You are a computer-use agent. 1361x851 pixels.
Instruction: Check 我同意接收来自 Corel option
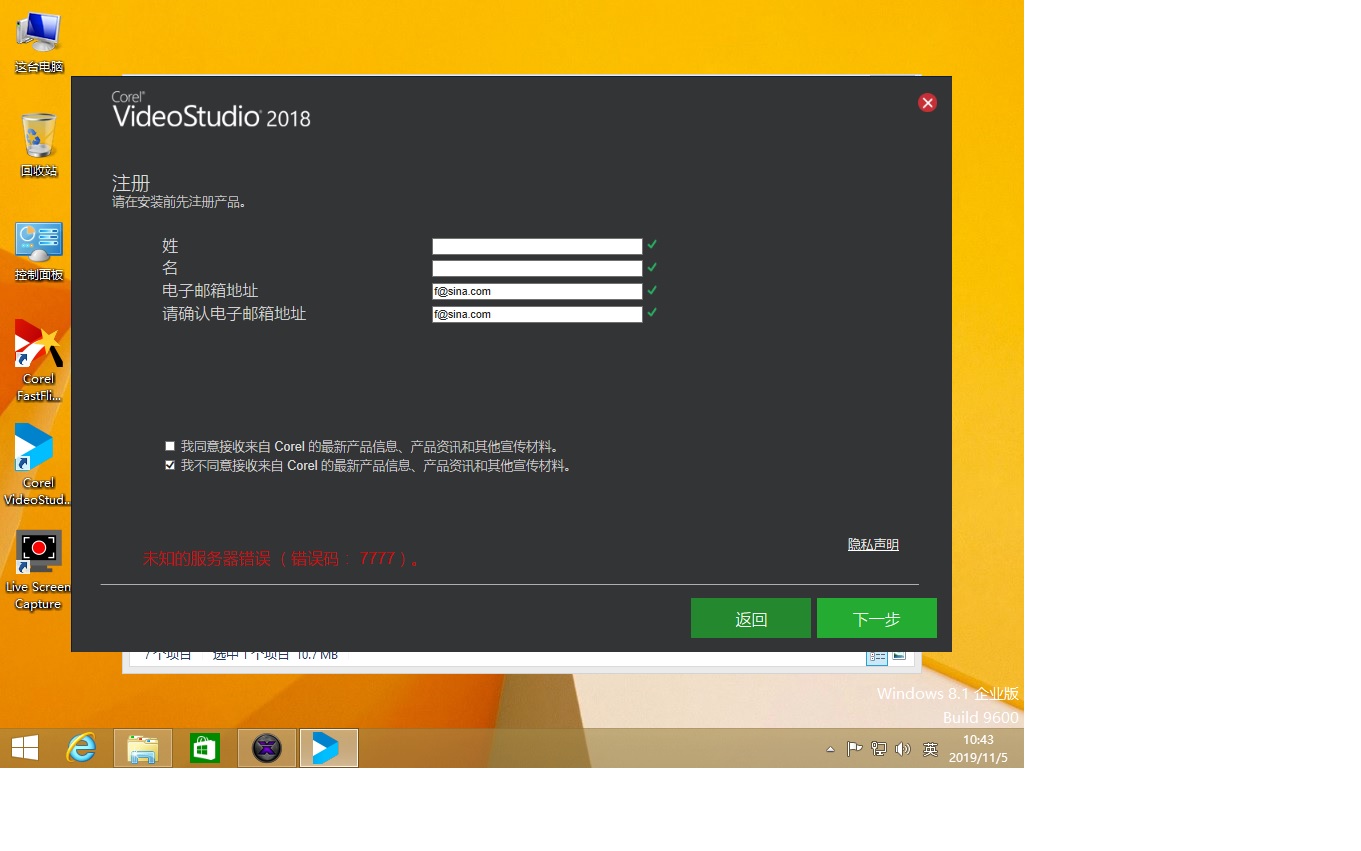pos(170,446)
